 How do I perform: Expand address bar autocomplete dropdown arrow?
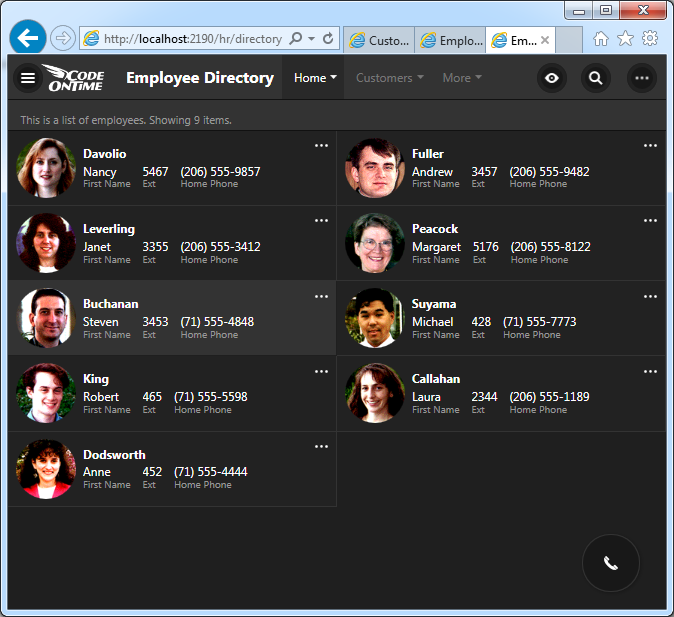tap(312, 39)
